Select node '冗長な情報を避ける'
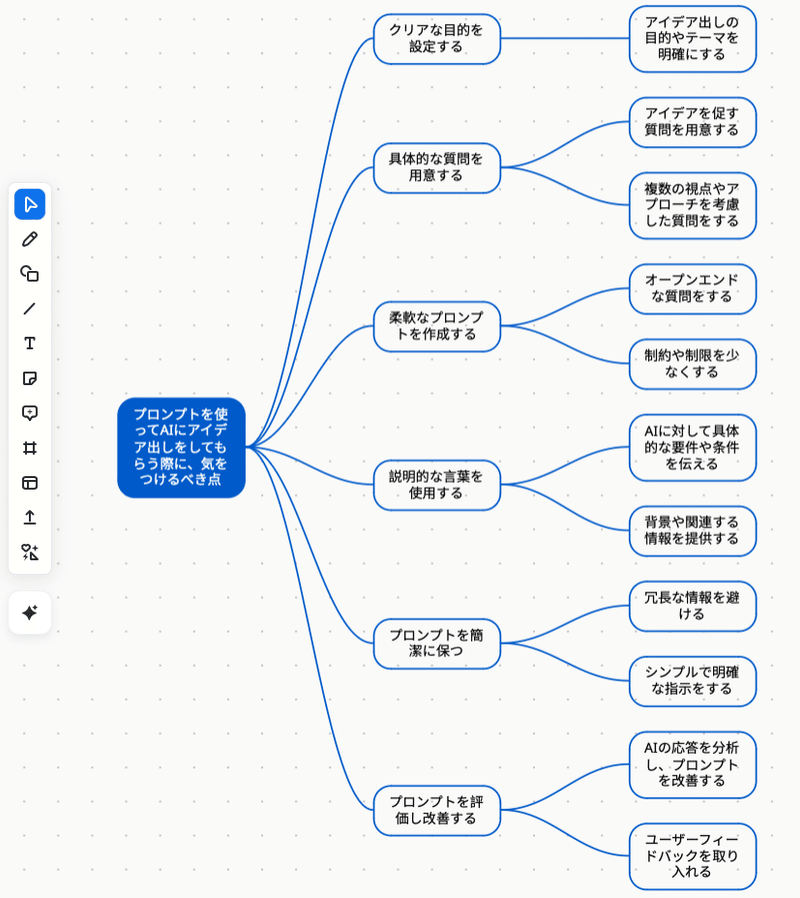This screenshot has height=898, width=800. tap(692, 606)
